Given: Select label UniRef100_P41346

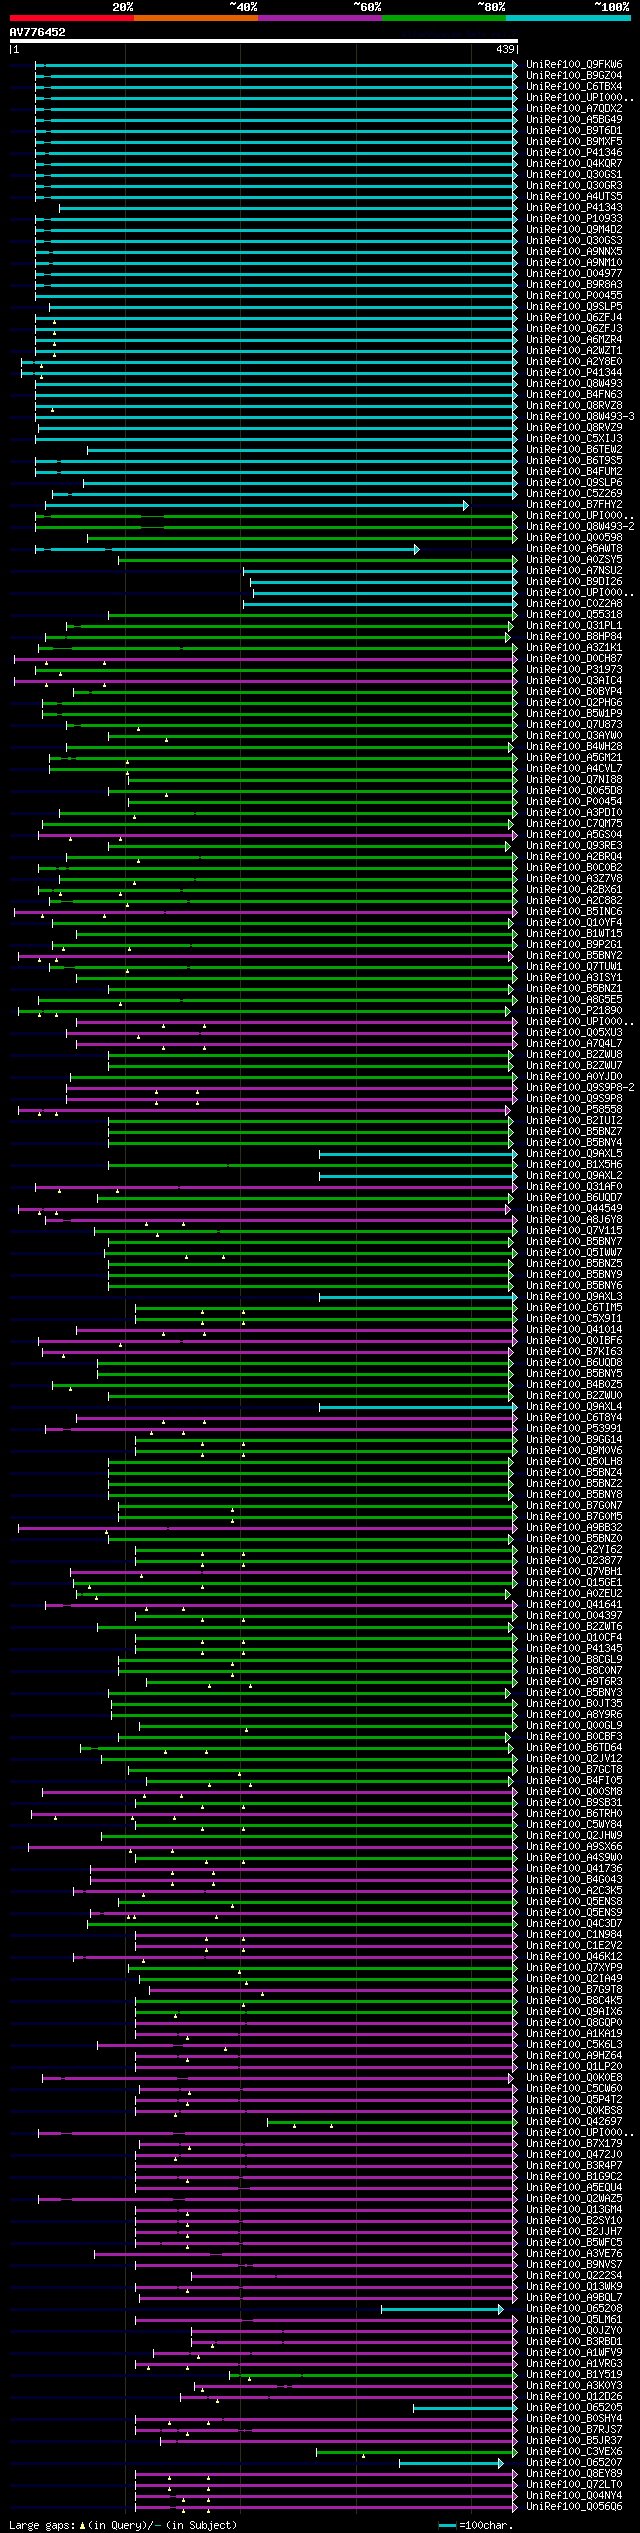Looking at the screenshot, I should coord(574,152).
